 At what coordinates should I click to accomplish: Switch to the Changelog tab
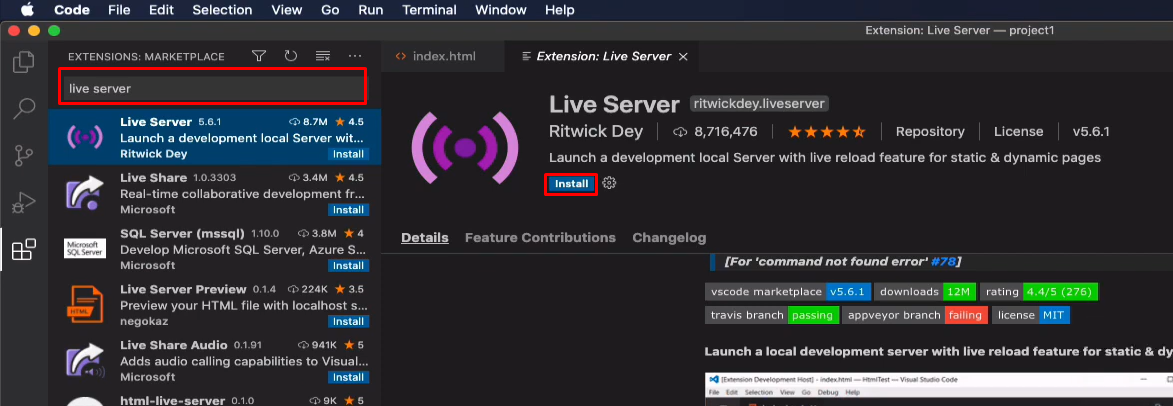(x=669, y=238)
